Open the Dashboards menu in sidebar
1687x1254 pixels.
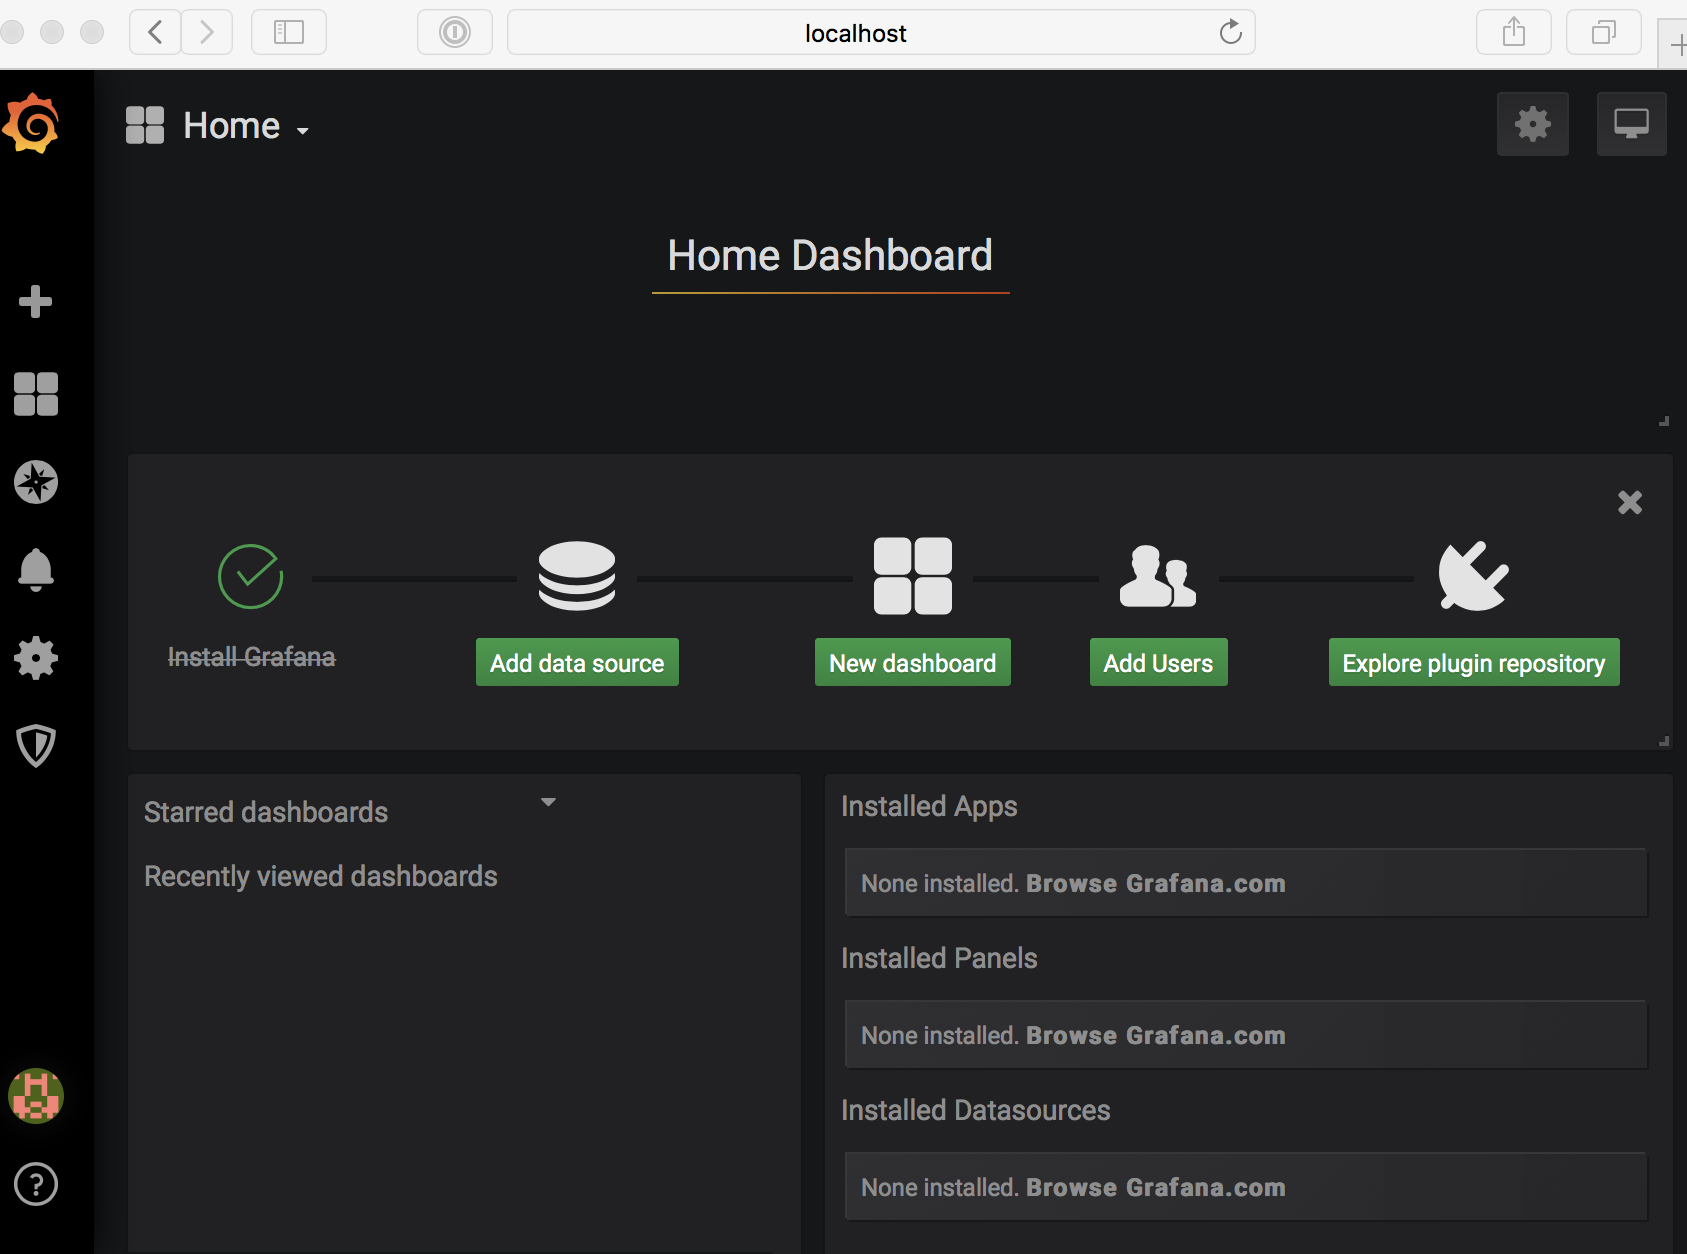(36, 394)
